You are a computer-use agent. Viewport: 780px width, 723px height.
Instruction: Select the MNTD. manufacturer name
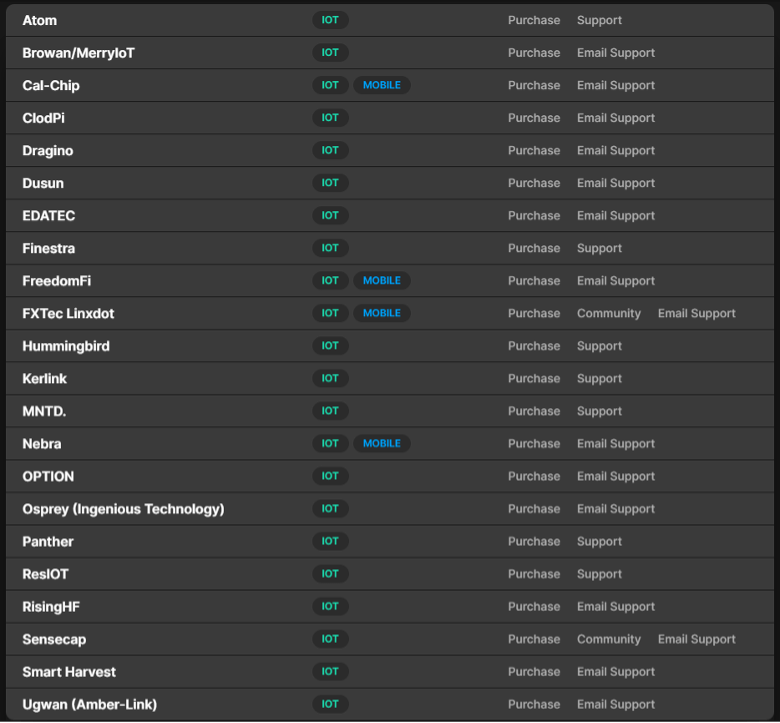click(44, 411)
